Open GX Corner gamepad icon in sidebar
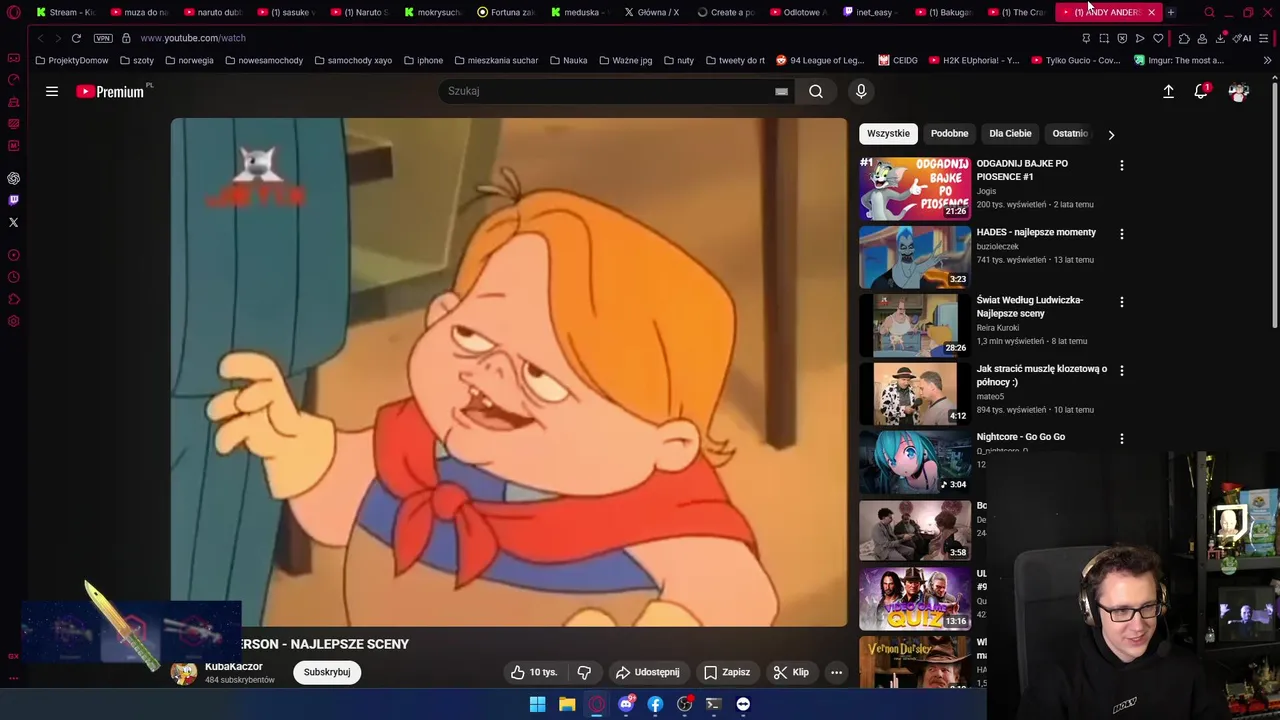Screen dimensions: 1280x720 click(x=14, y=58)
